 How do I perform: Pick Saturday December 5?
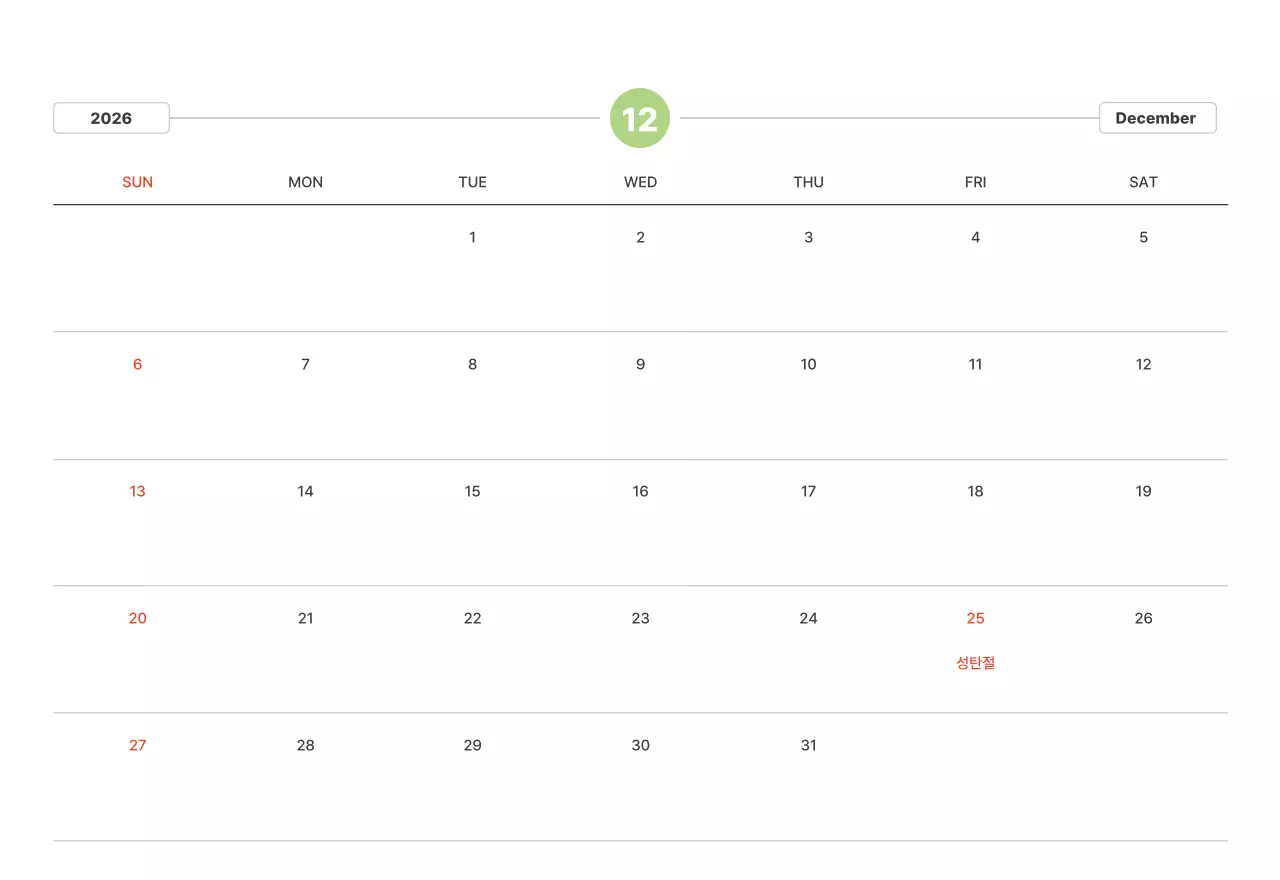[x=1143, y=237]
